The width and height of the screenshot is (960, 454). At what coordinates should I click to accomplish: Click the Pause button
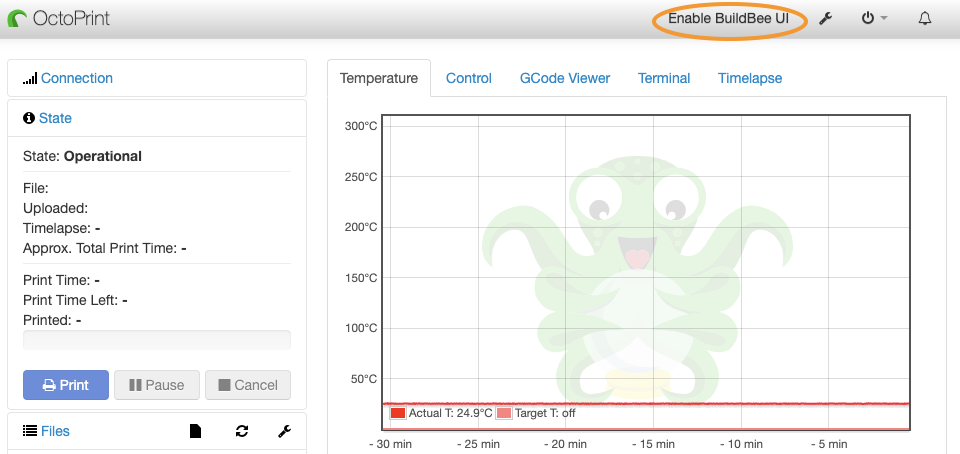pyautogui.click(x=157, y=385)
